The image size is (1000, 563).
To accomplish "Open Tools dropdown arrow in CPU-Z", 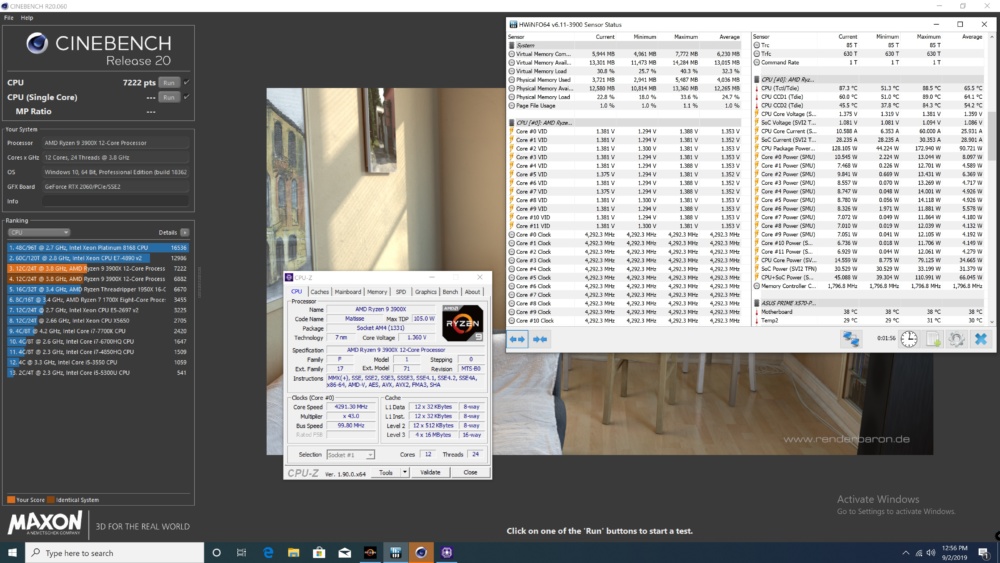I will 404,472.
